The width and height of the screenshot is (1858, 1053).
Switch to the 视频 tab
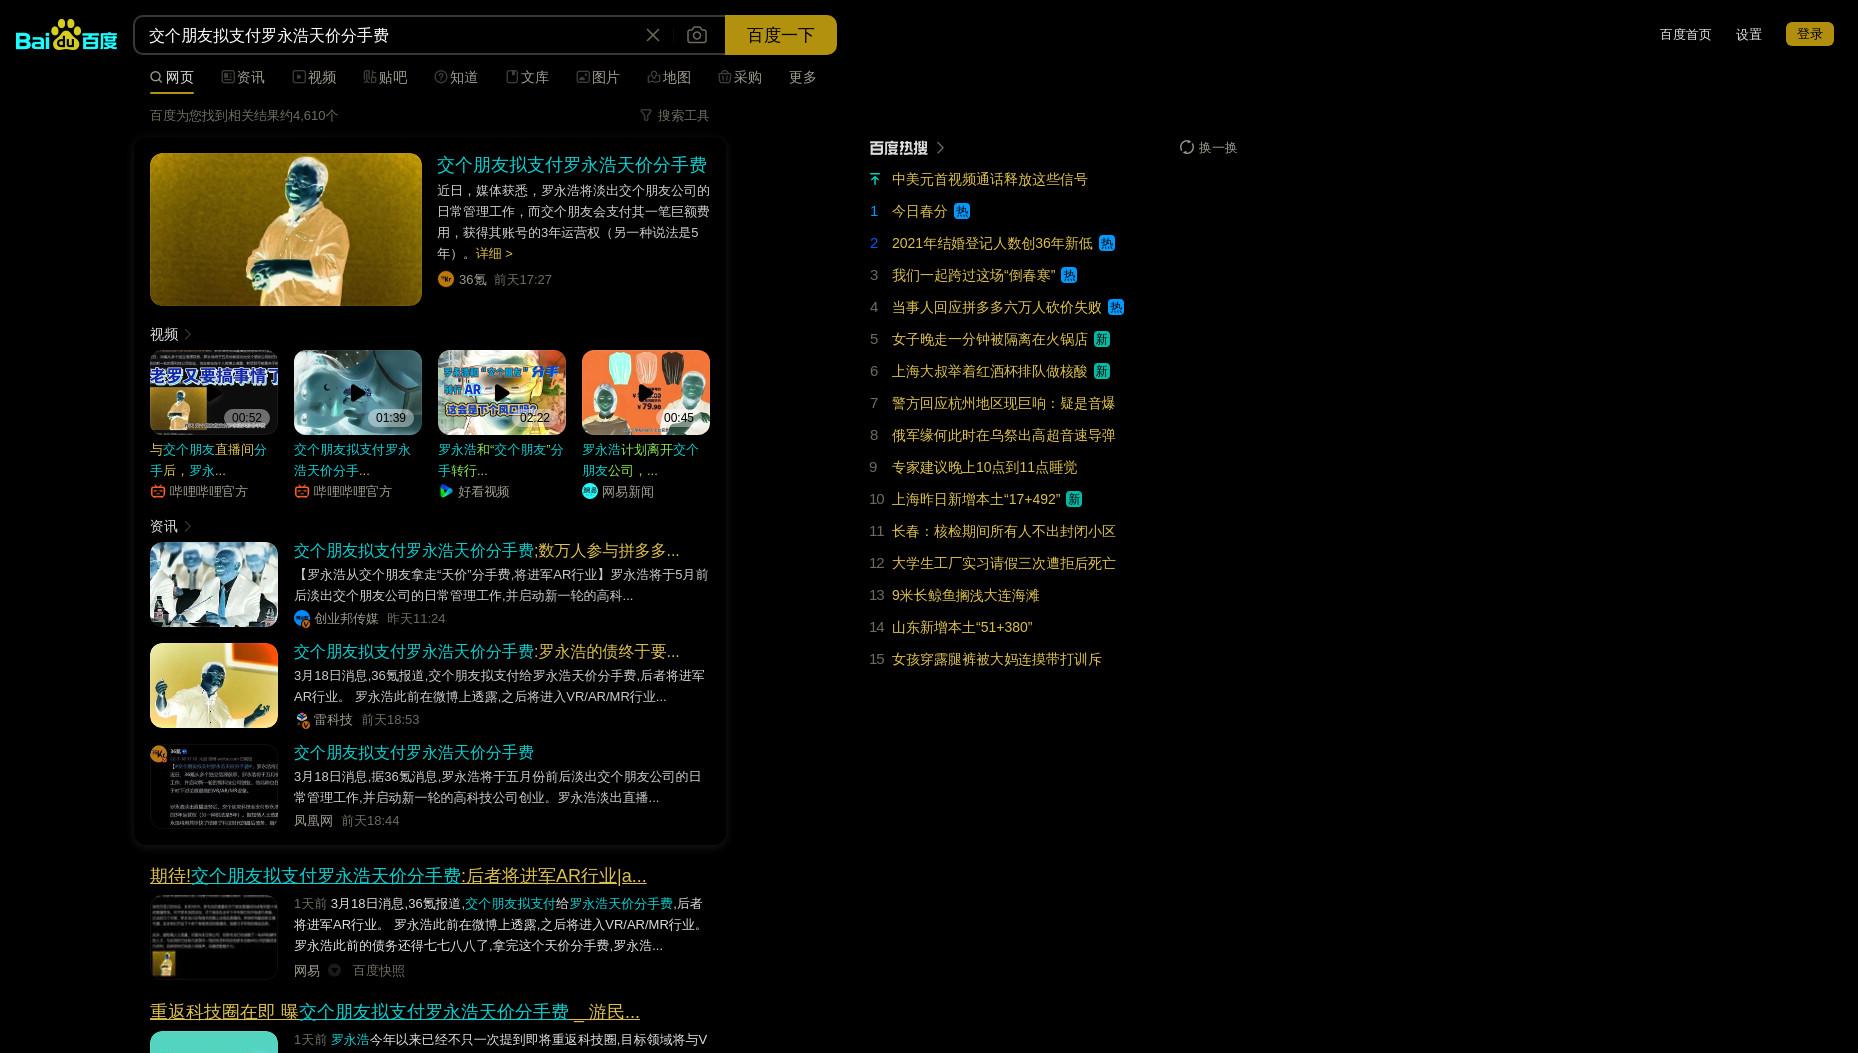click(x=314, y=77)
